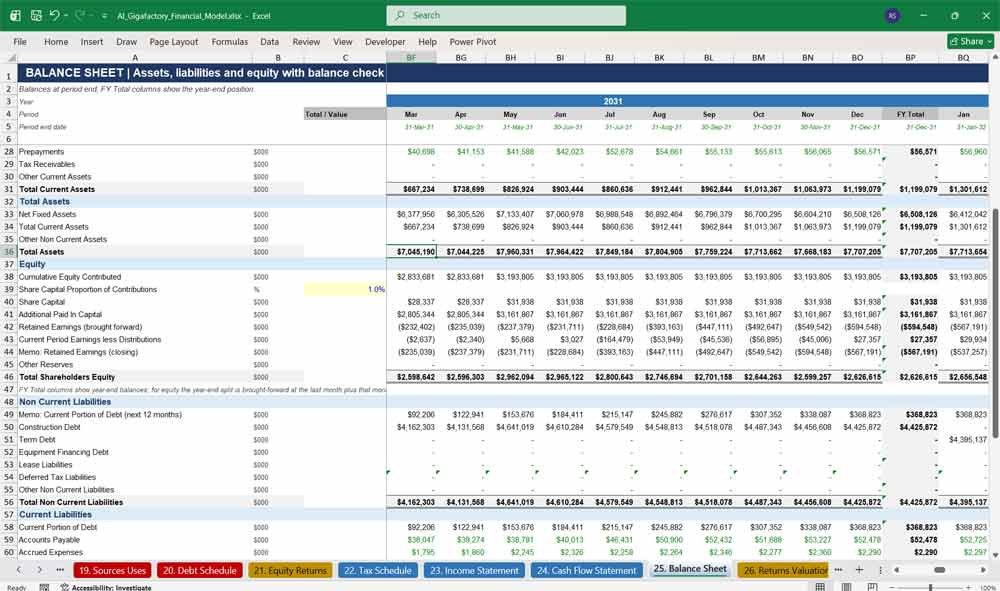Click the Excel app icon in title bar
1000x591 pixels.
point(15,15)
